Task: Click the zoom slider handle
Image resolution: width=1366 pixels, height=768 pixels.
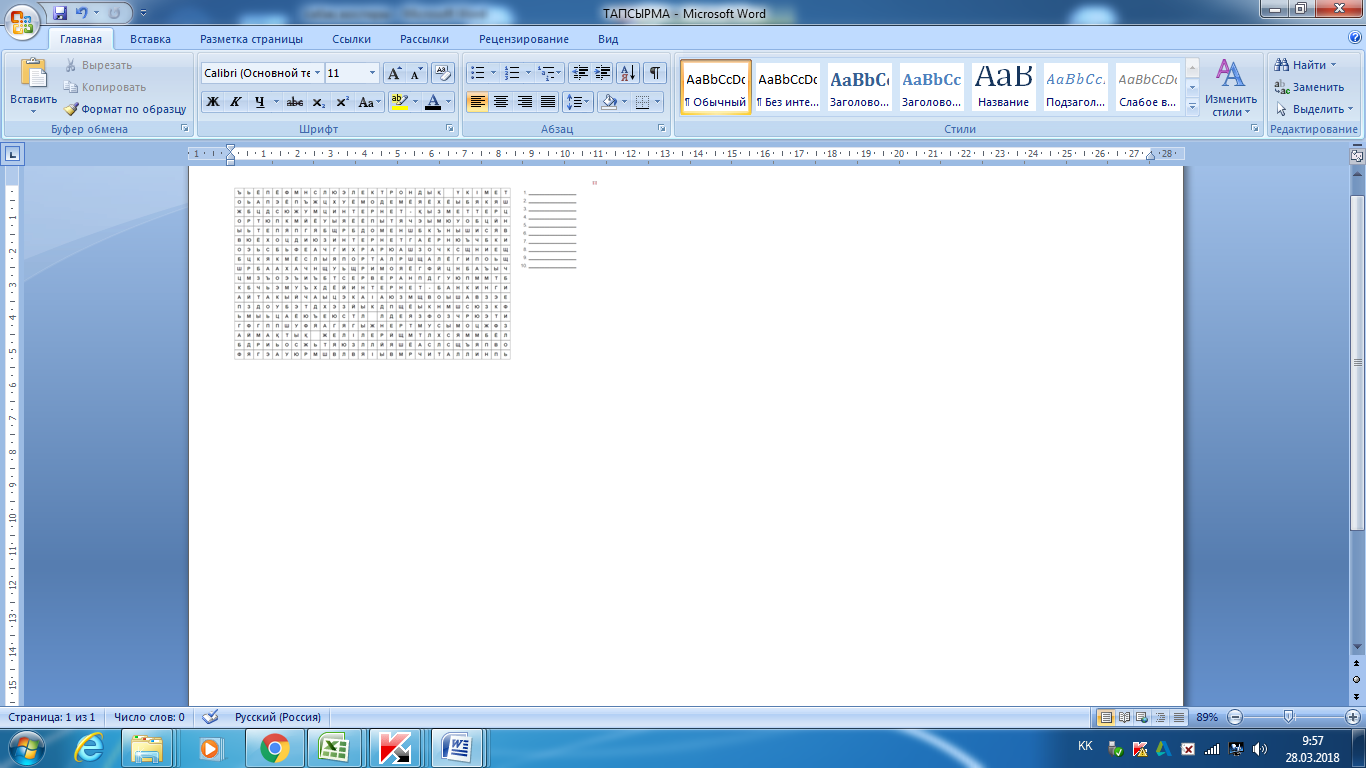Action: point(1289,717)
